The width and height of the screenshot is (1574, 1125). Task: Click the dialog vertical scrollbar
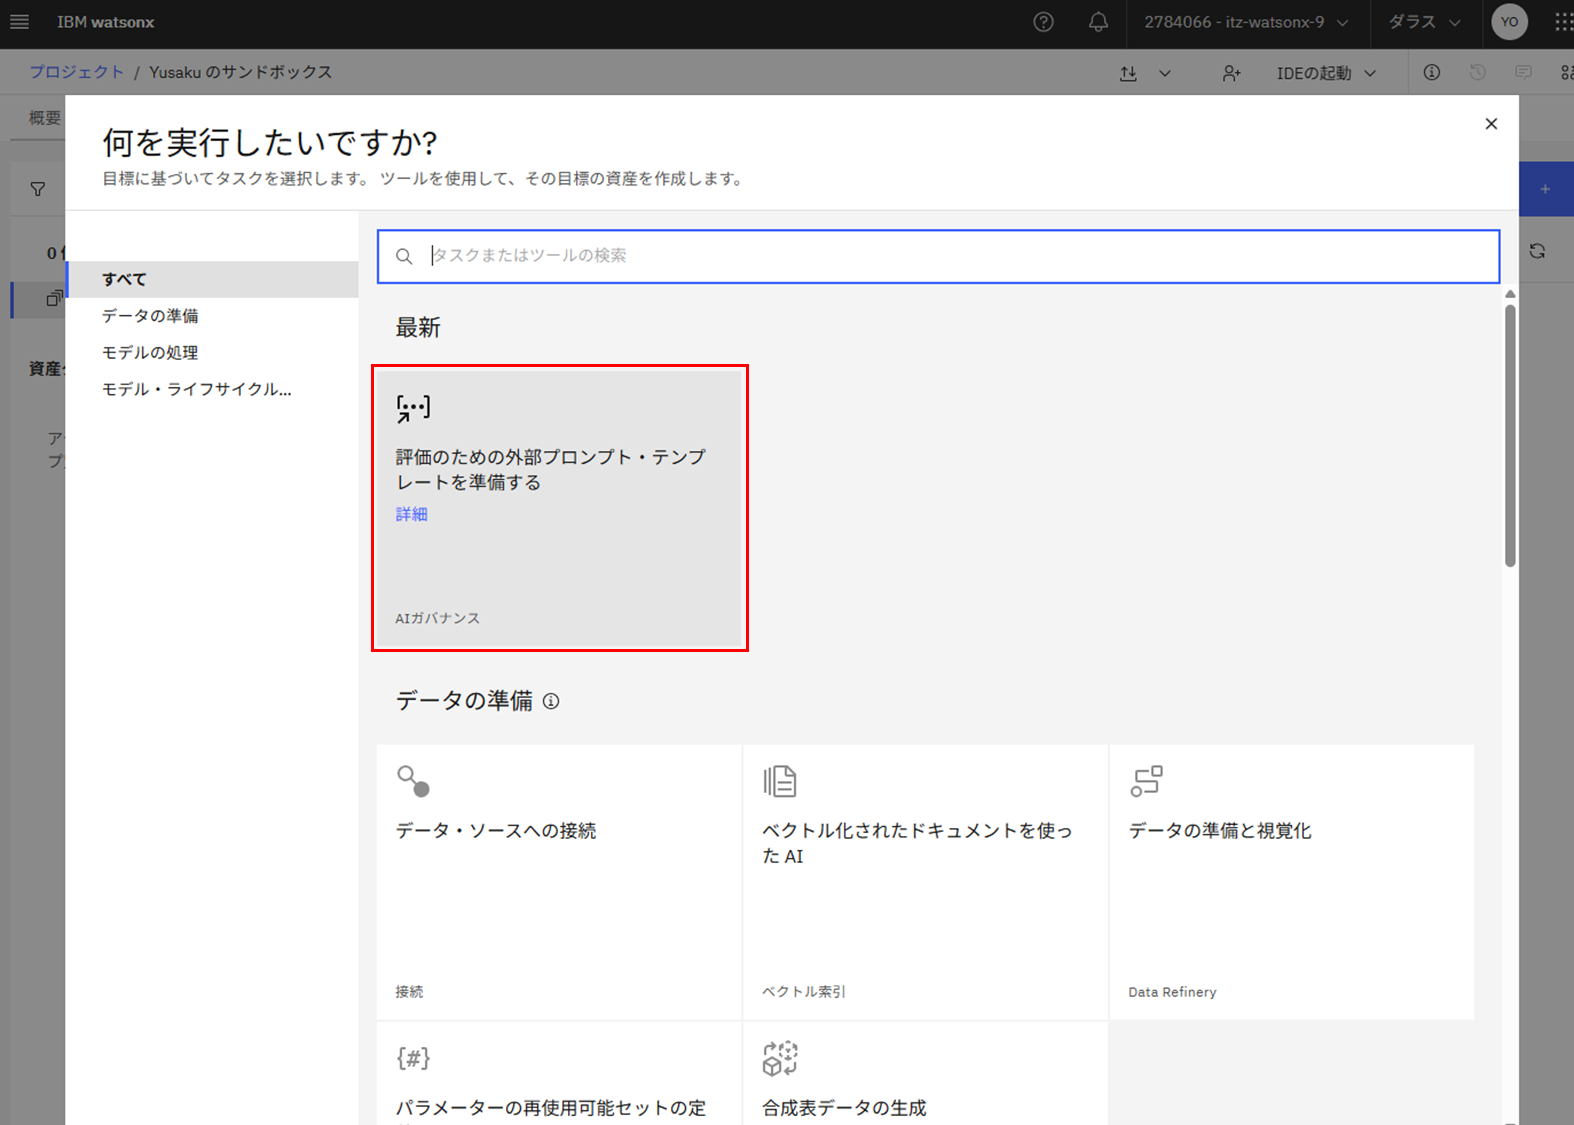(x=1510, y=436)
